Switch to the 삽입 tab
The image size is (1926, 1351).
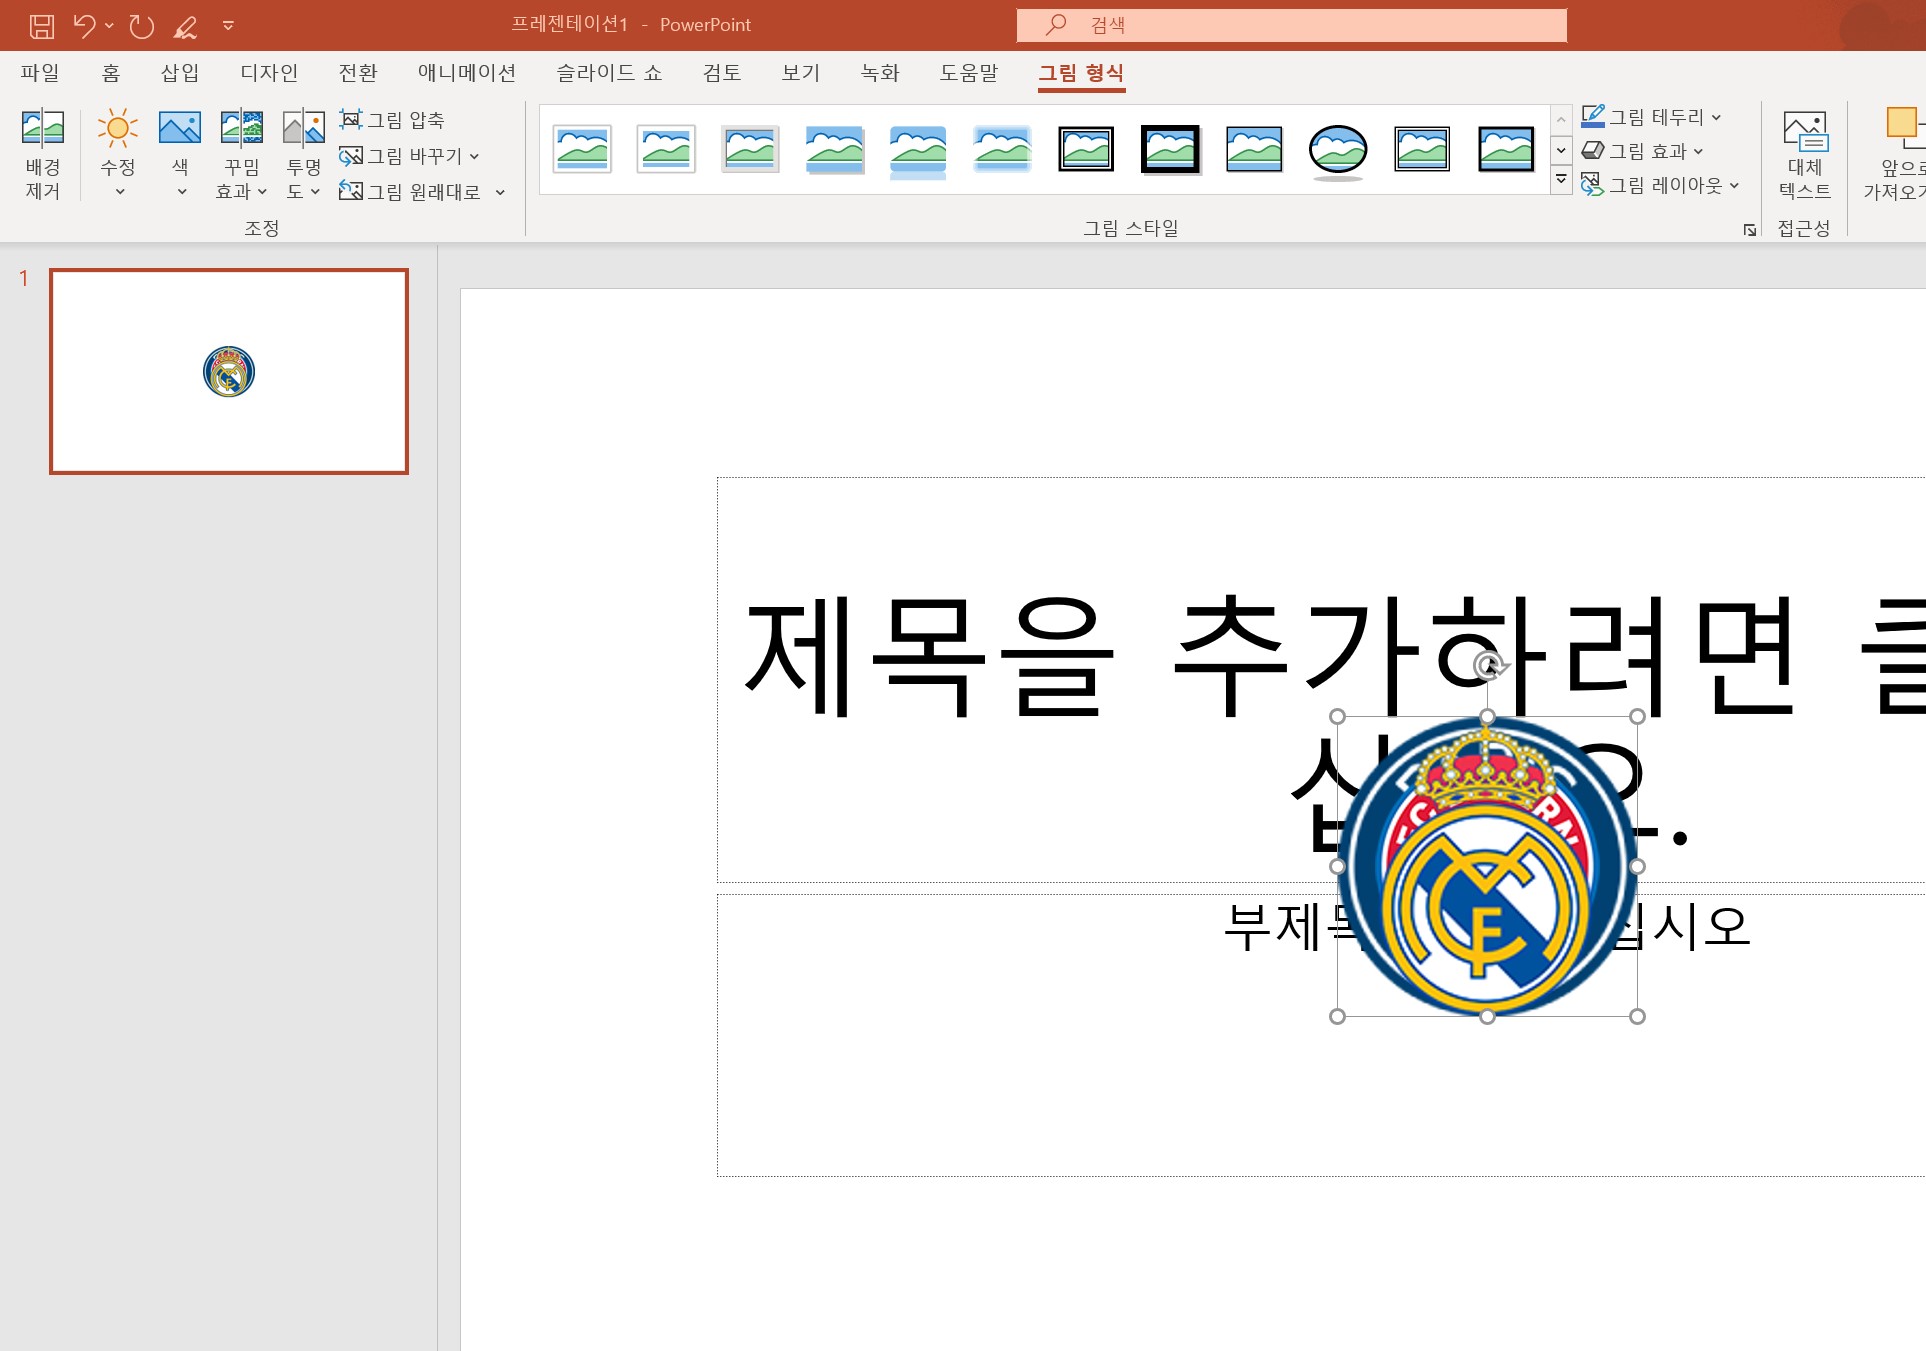(180, 73)
